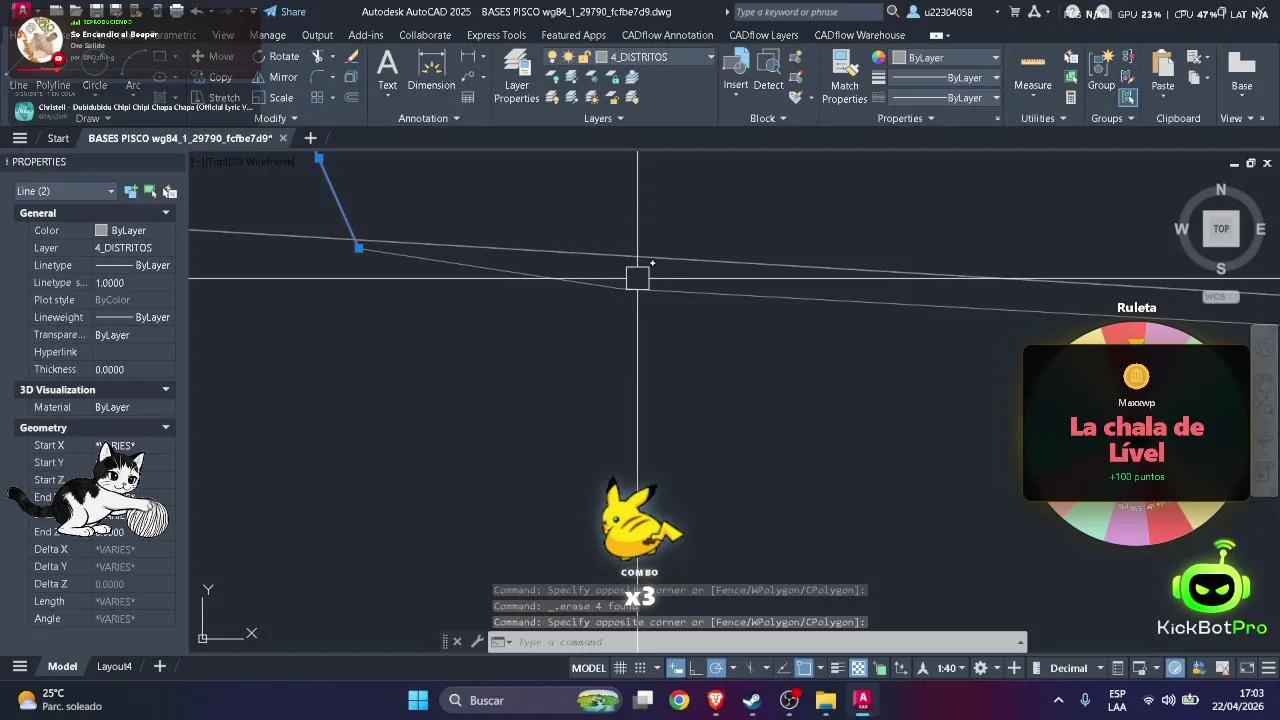The image size is (1280, 720).
Task: Expand the Layers panel dropdown
Action: tap(604, 118)
